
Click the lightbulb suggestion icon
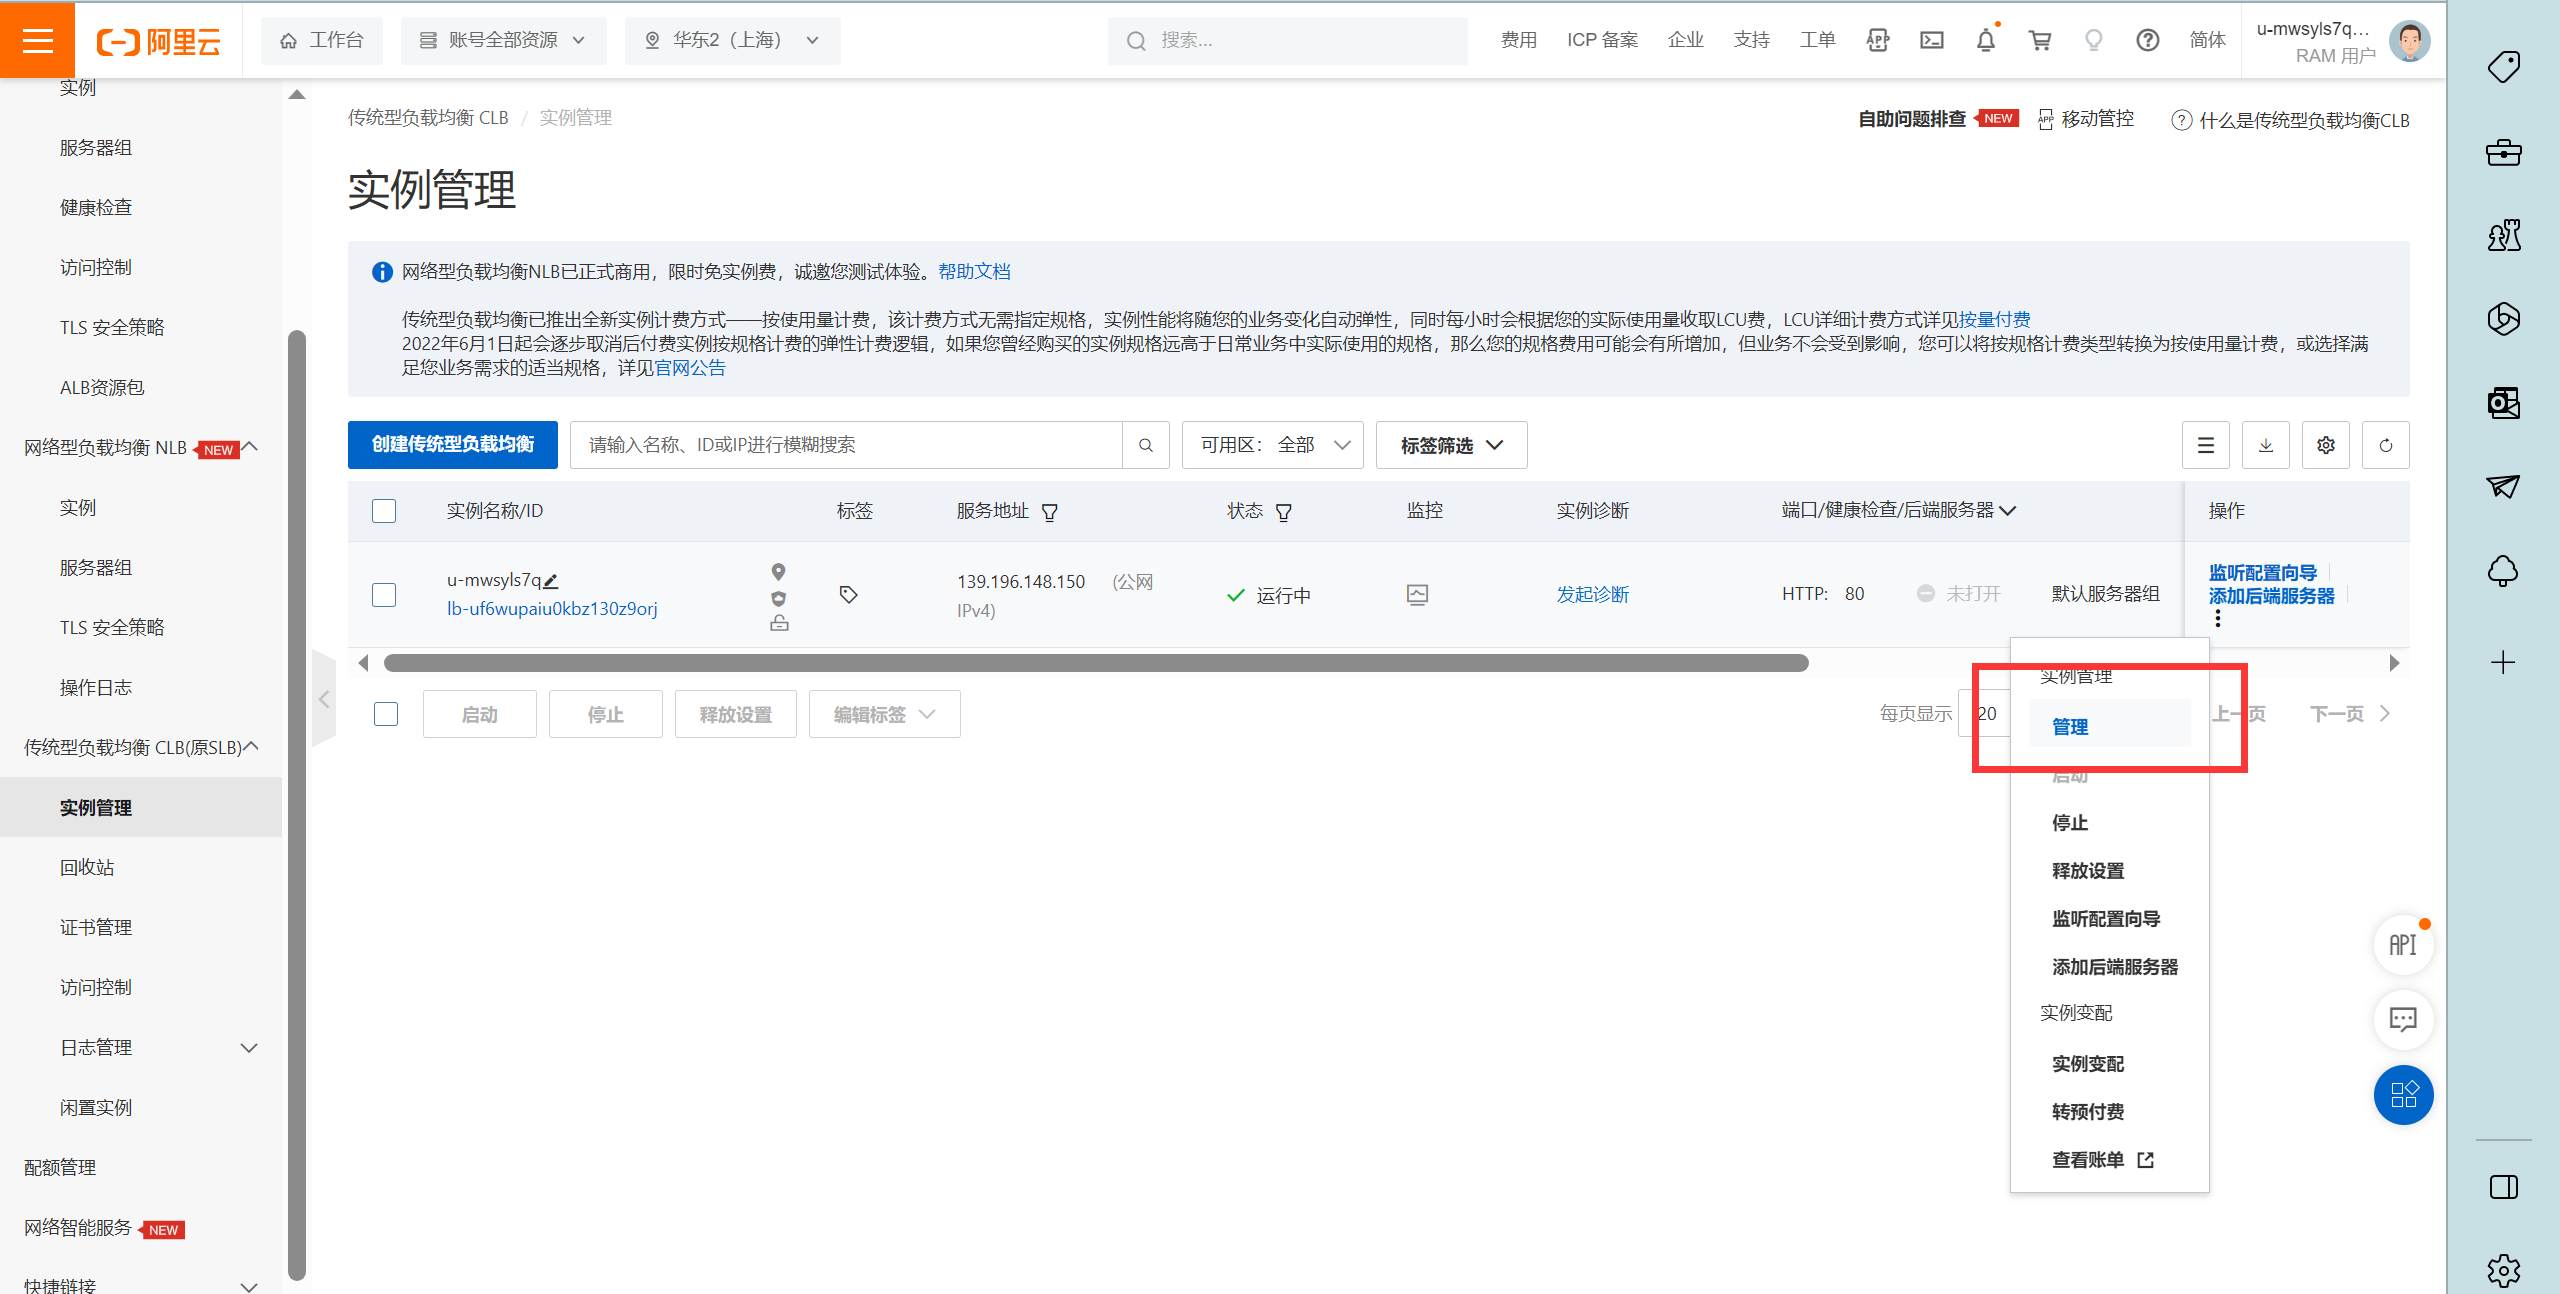click(2093, 40)
